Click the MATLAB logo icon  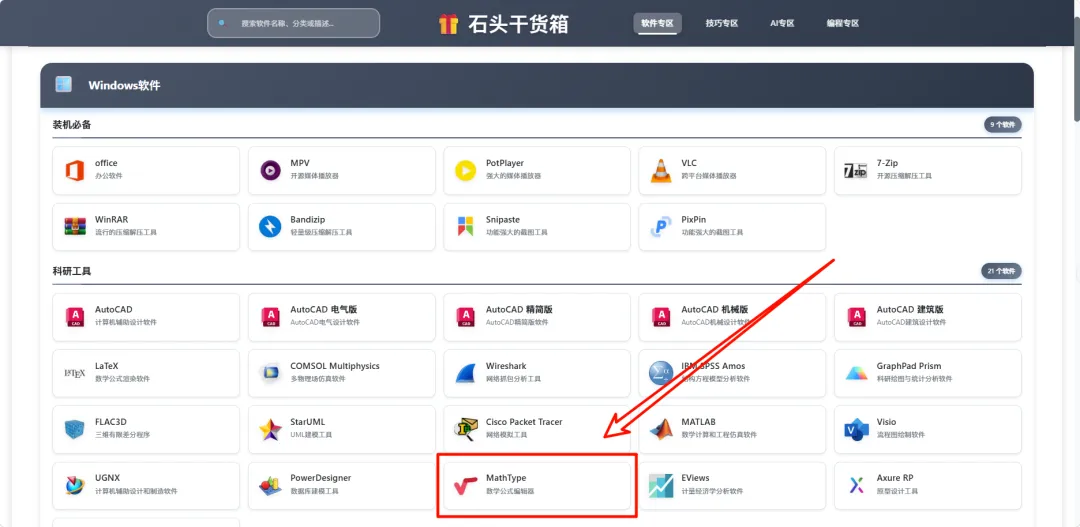661,429
